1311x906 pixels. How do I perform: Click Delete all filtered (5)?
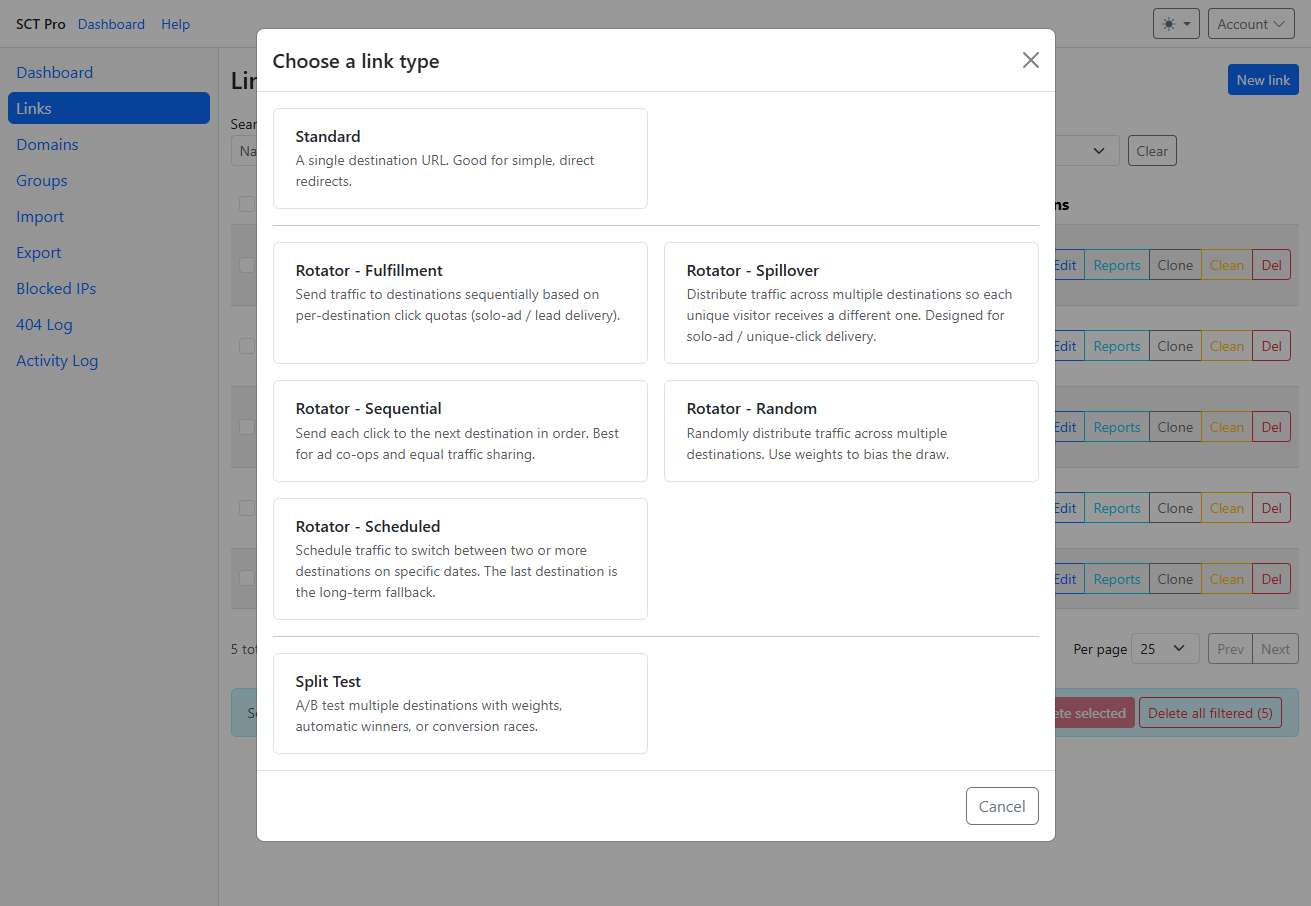[1210, 713]
